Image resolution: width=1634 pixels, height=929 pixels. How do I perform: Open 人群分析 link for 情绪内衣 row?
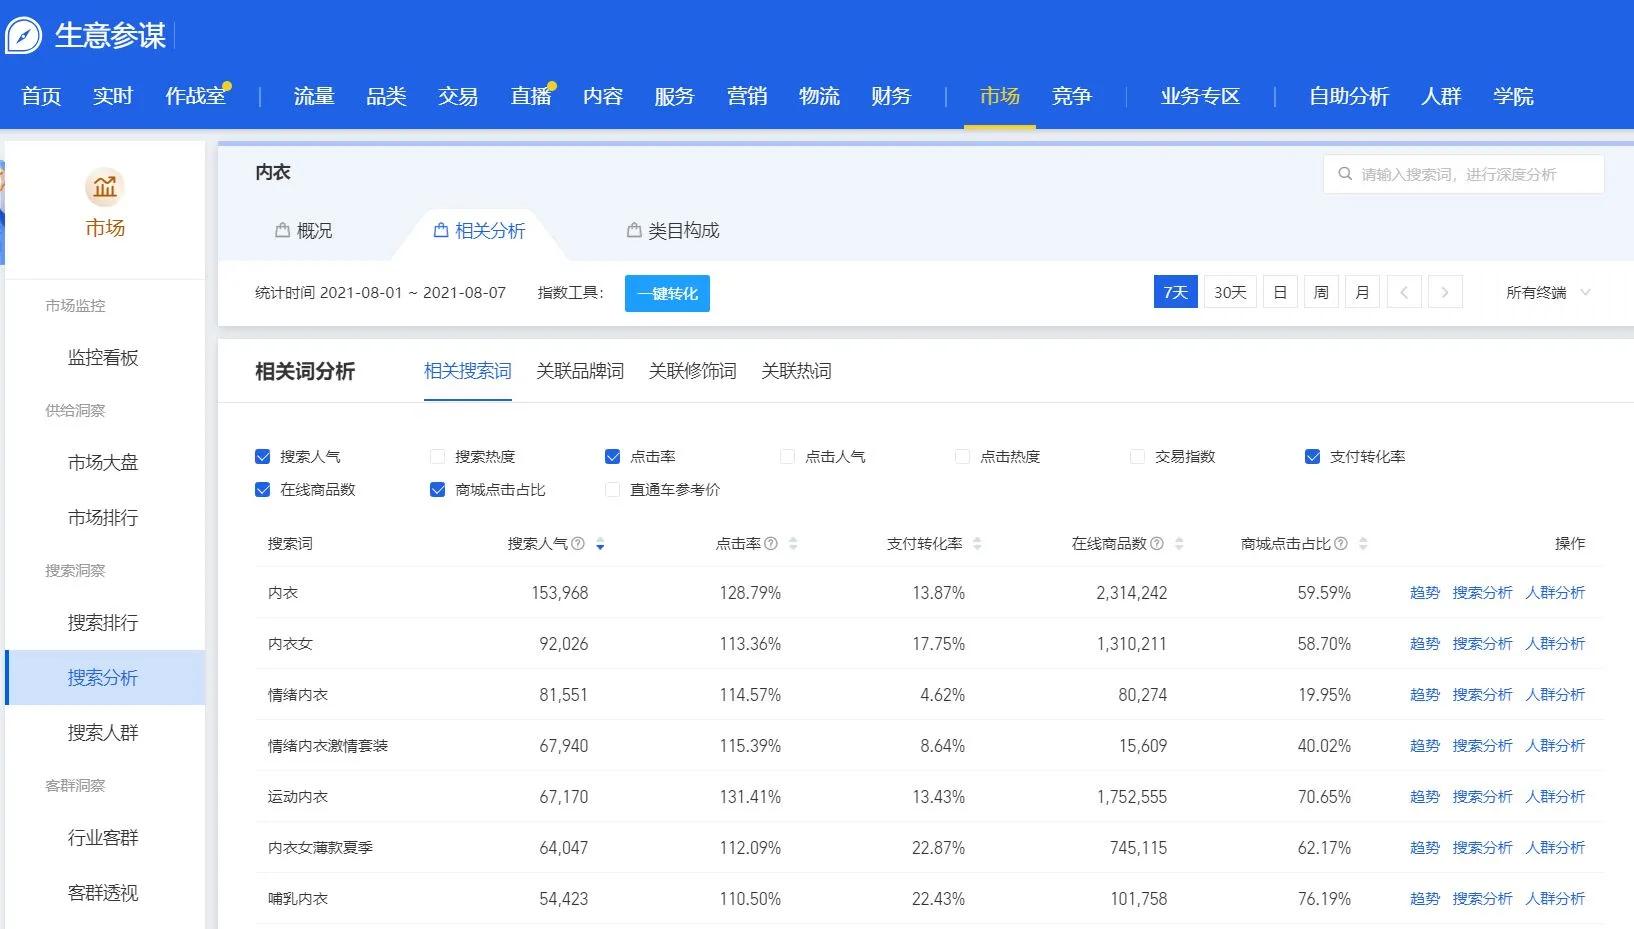click(x=1555, y=695)
